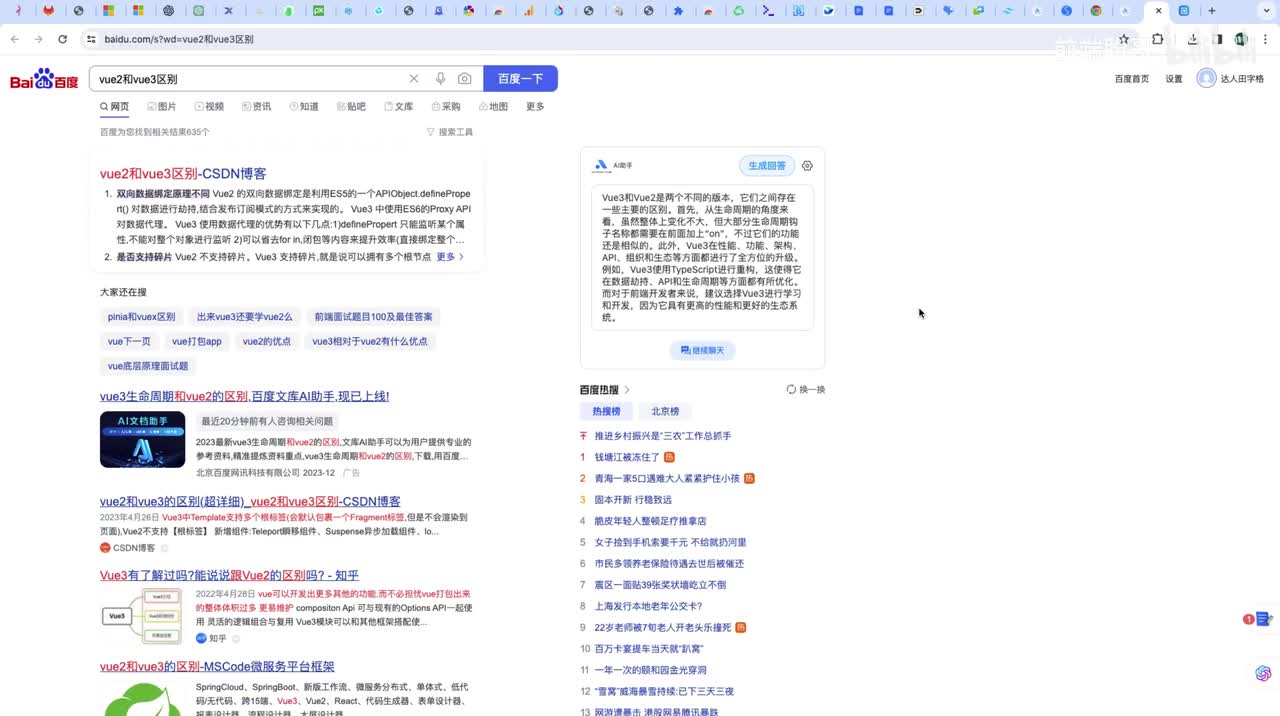Bookmark this page with the star icon

pos(1124,39)
